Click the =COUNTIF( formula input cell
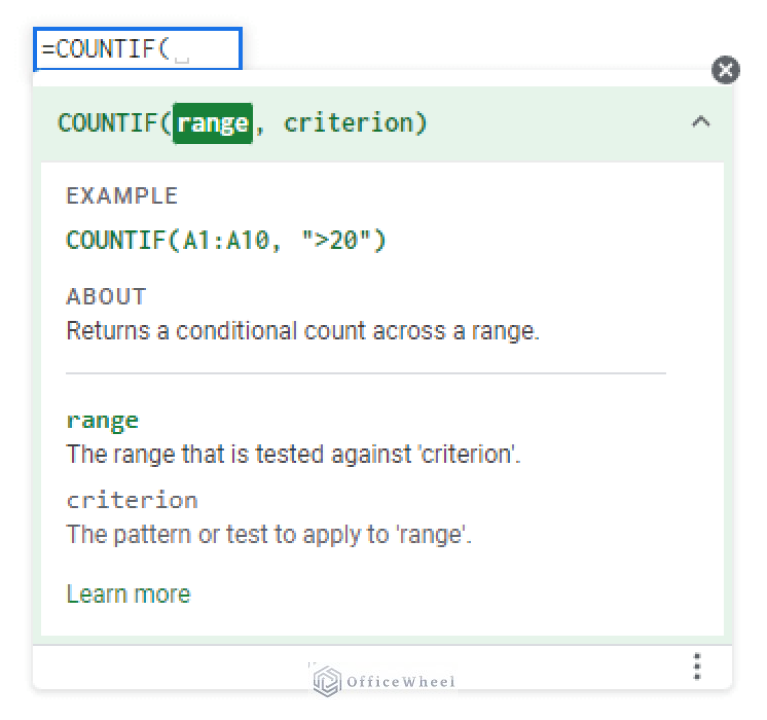The width and height of the screenshot is (767, 720). (137, 49)
